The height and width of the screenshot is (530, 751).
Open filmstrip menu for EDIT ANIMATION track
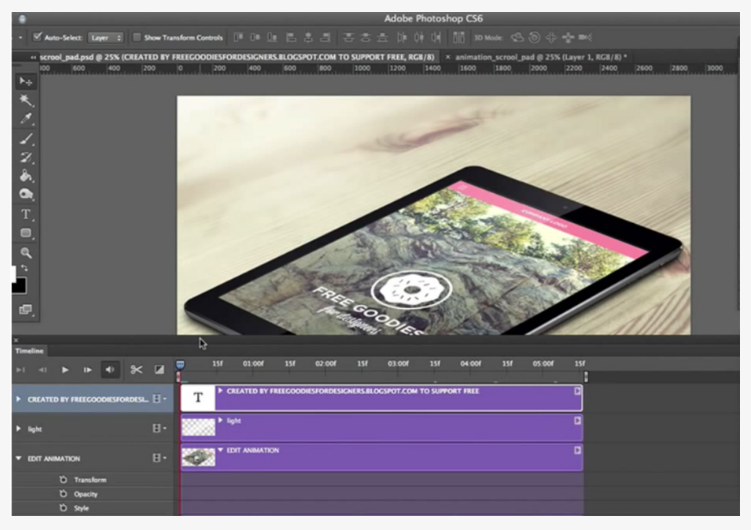[159, 458]
